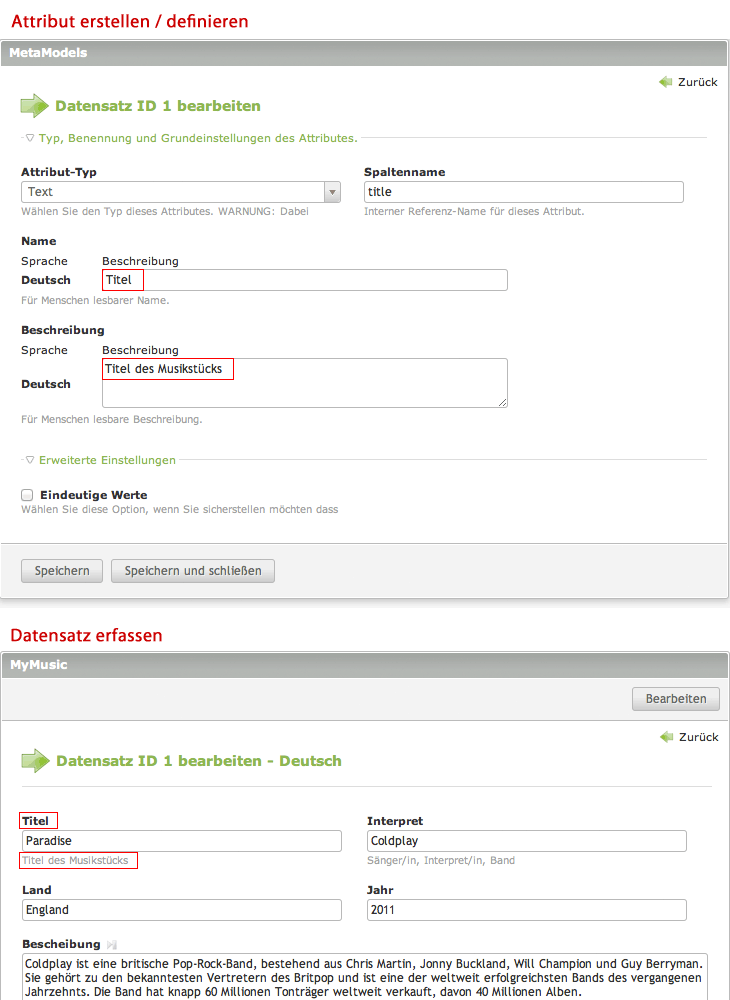Click green arrow icon beside MetaModels 'Datensatz ID 1 bearbeiten'

pyautogui.click(x=35, y=106)
